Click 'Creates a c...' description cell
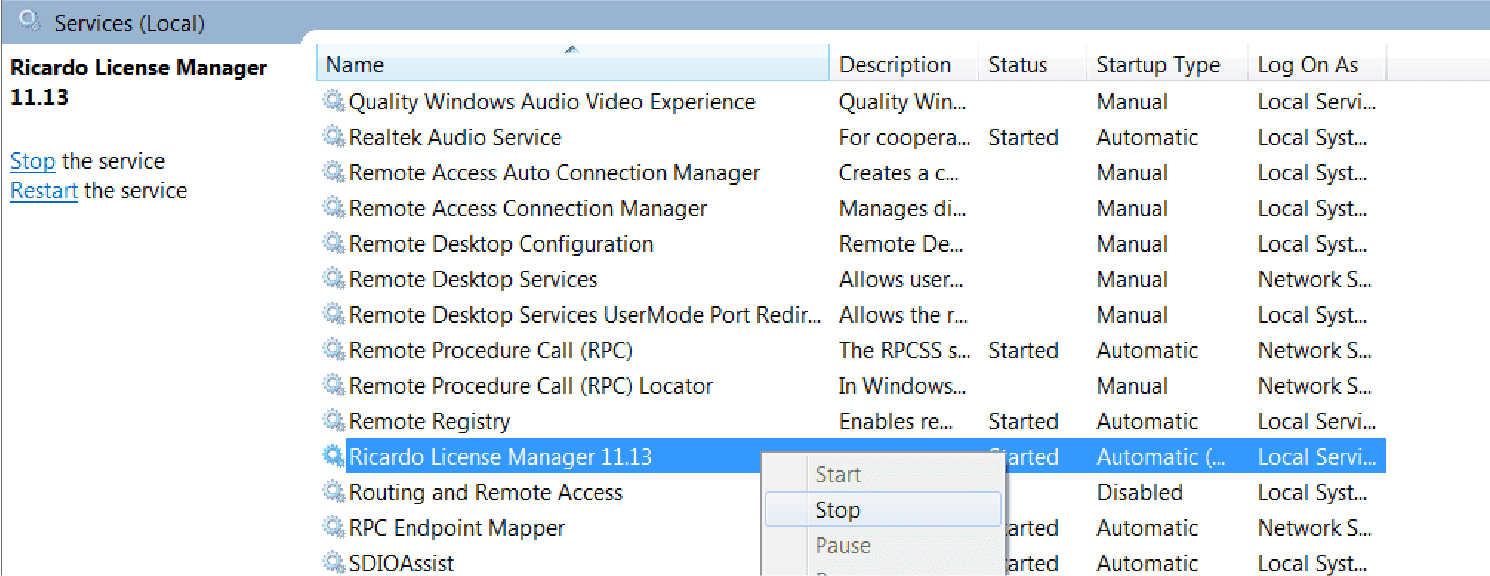This screenshot has width=1490, height=576. click(899, 173)
